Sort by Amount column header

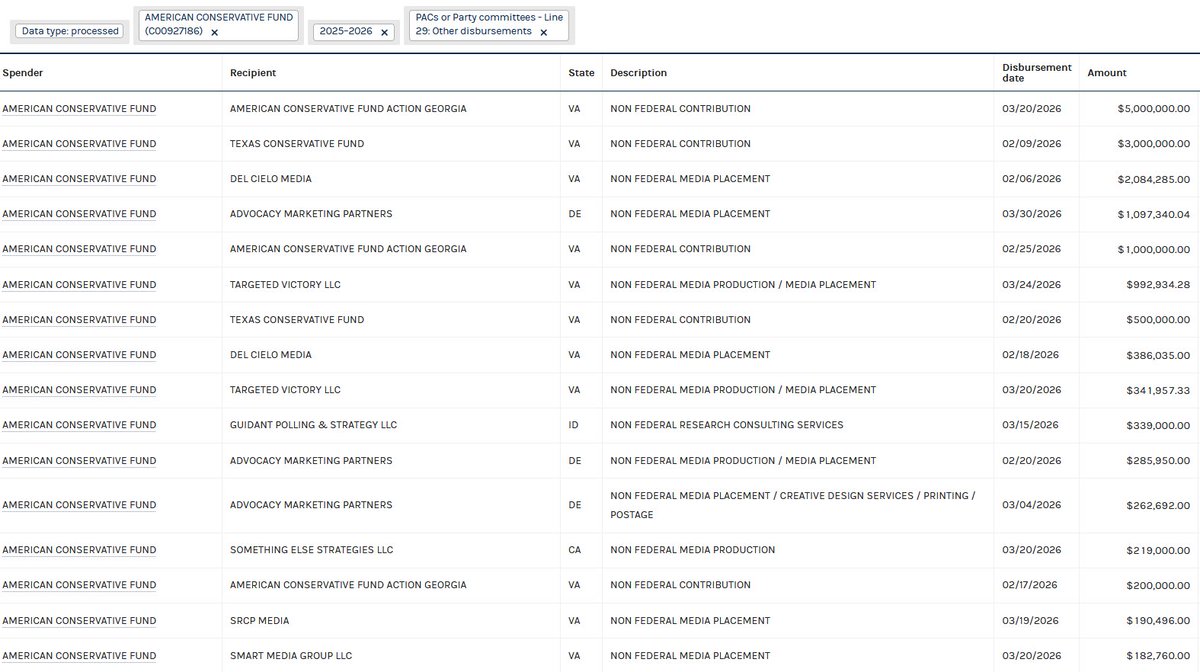click(x=1107, y=73)
